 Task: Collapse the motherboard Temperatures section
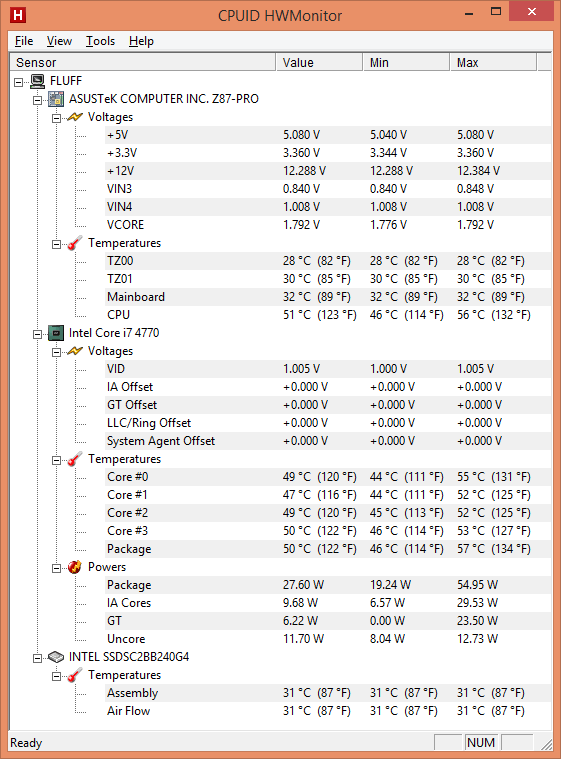(56, 244)
